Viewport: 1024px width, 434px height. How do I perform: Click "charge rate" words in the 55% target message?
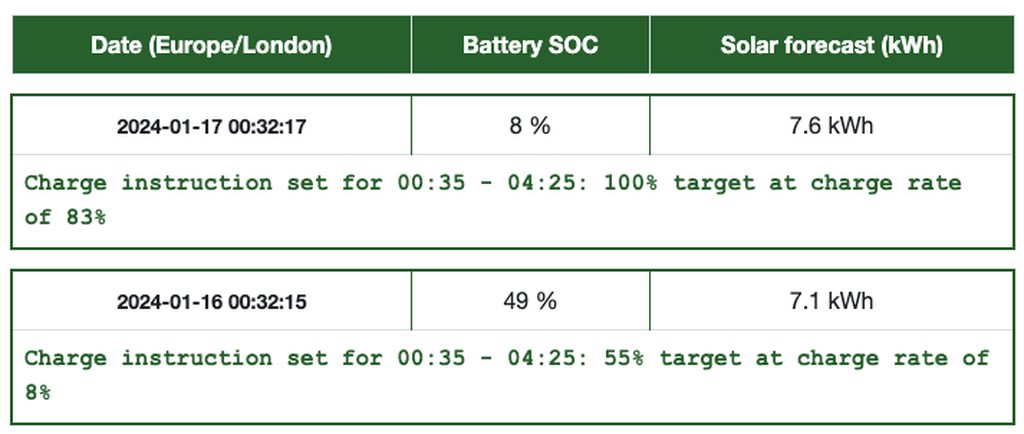pos(872,357)
